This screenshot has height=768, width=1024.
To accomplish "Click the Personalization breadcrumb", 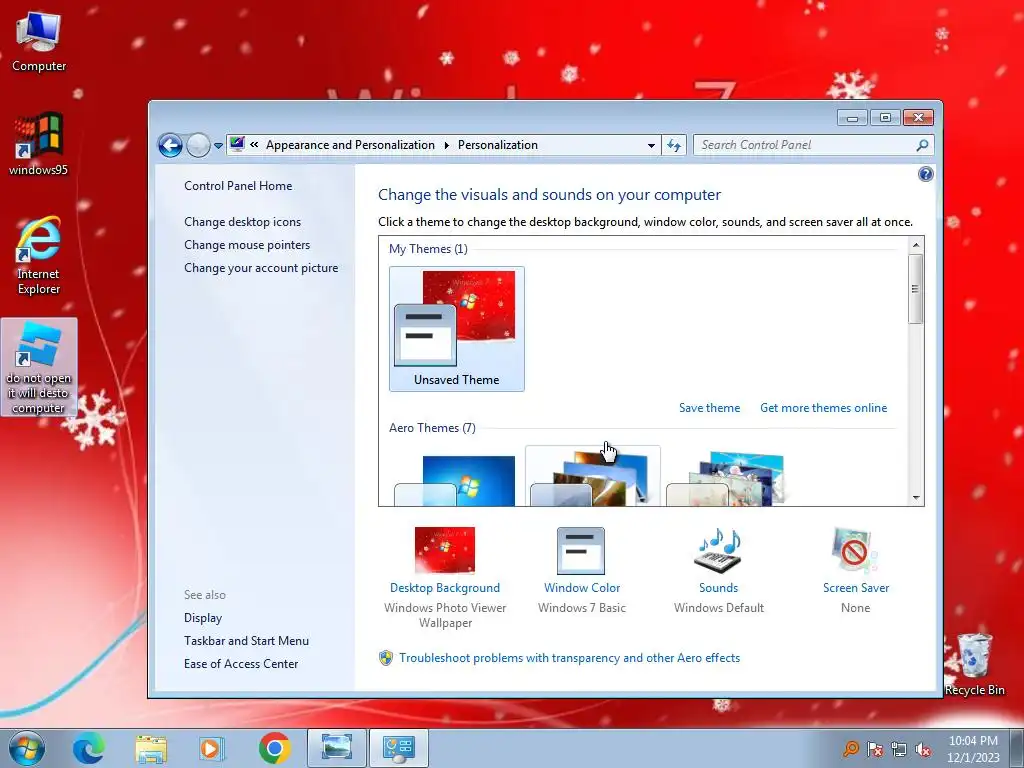I will tap(498, 145).
